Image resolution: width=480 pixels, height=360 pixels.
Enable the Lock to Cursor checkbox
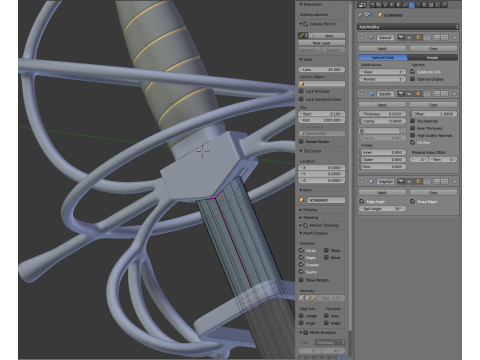tap(301, 91)
